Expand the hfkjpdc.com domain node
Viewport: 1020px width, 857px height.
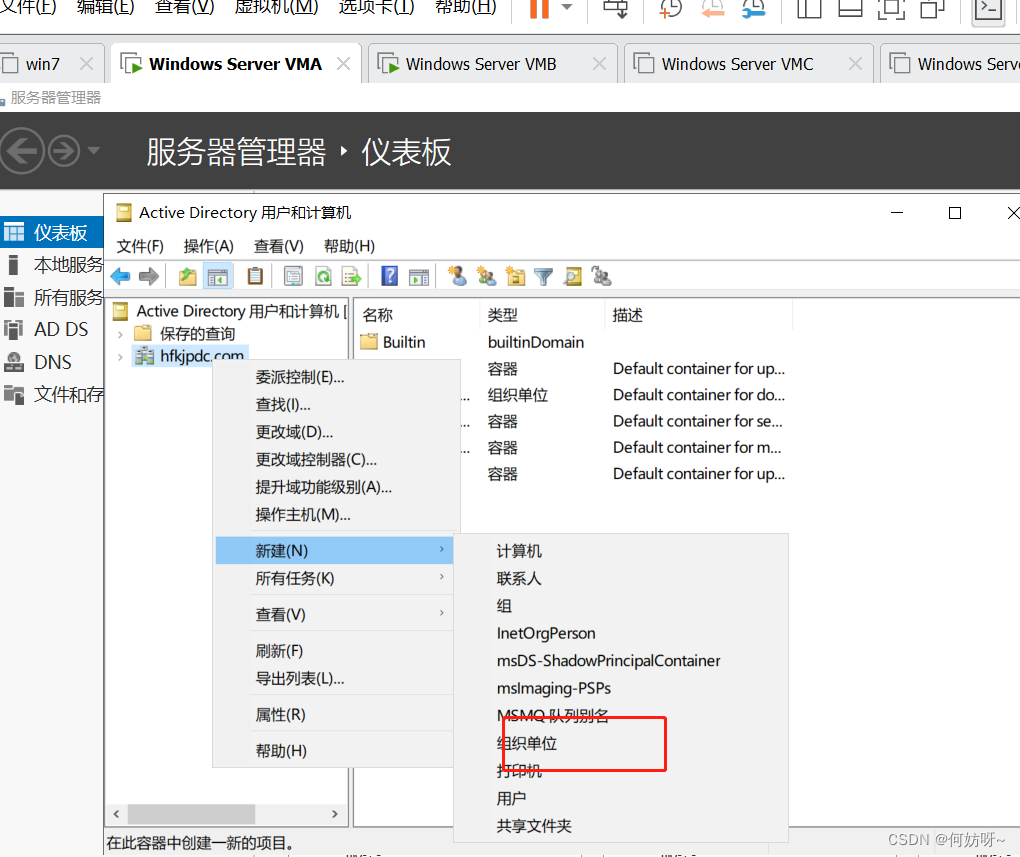[x=121, y=357]
